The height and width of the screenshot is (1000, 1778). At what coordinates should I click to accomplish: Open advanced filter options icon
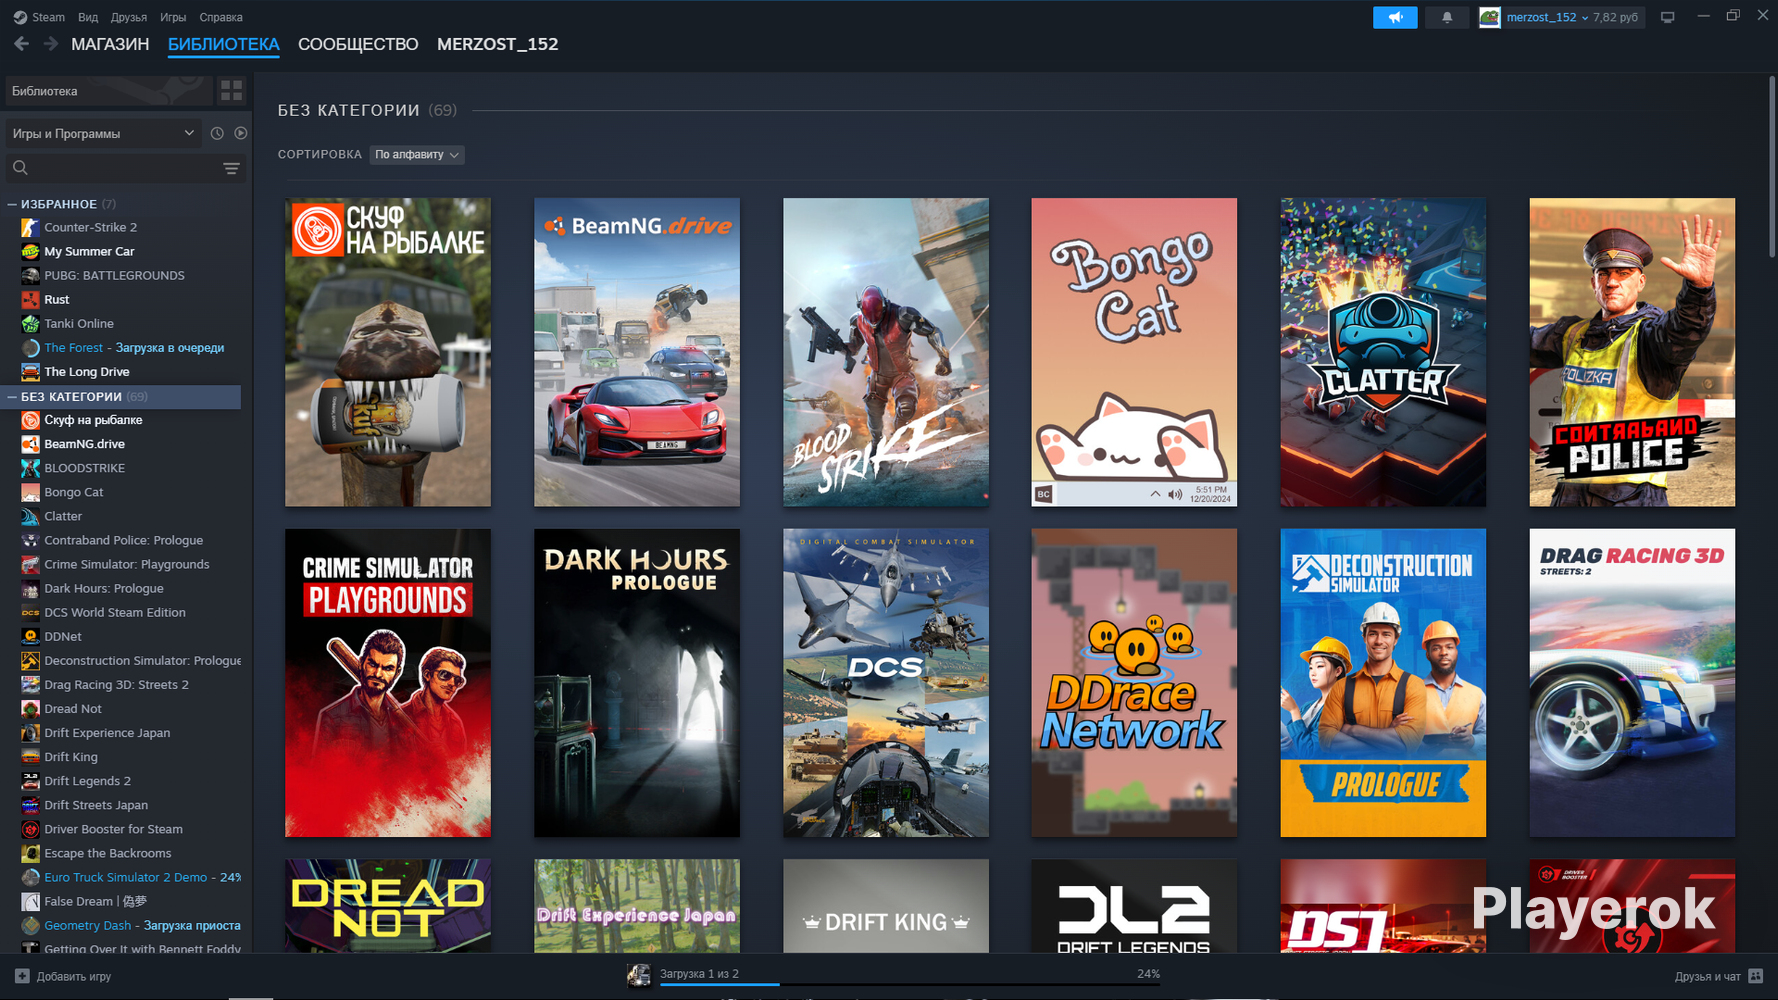(231, 168)
